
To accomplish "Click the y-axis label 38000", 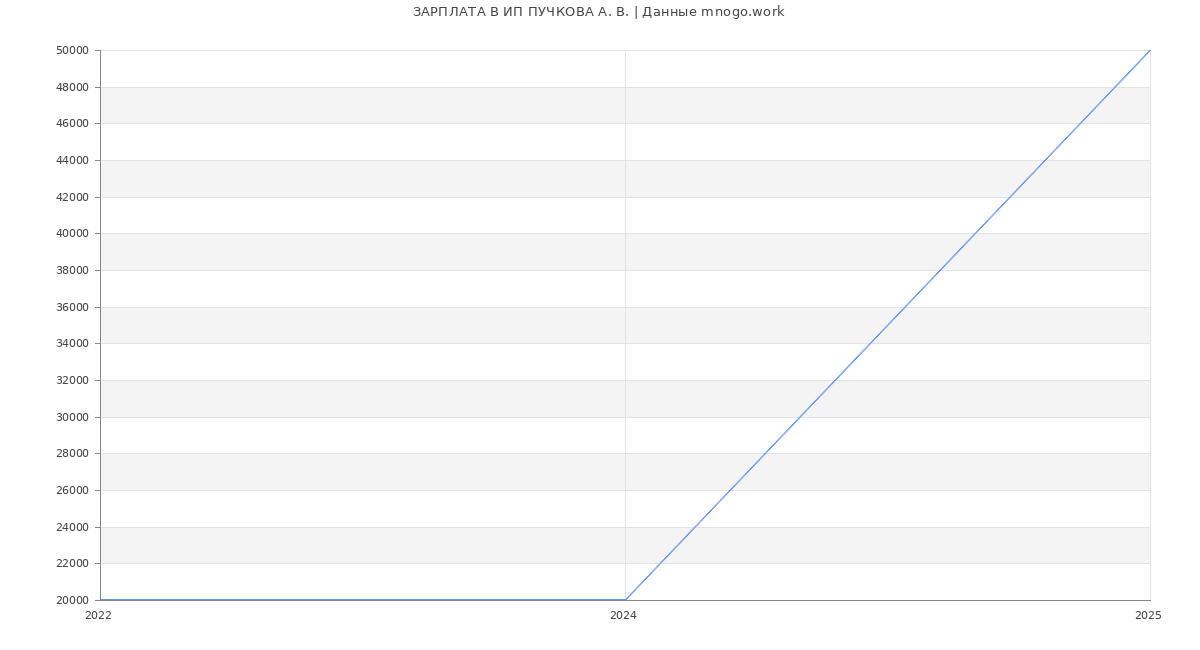I will coord(72,271).
